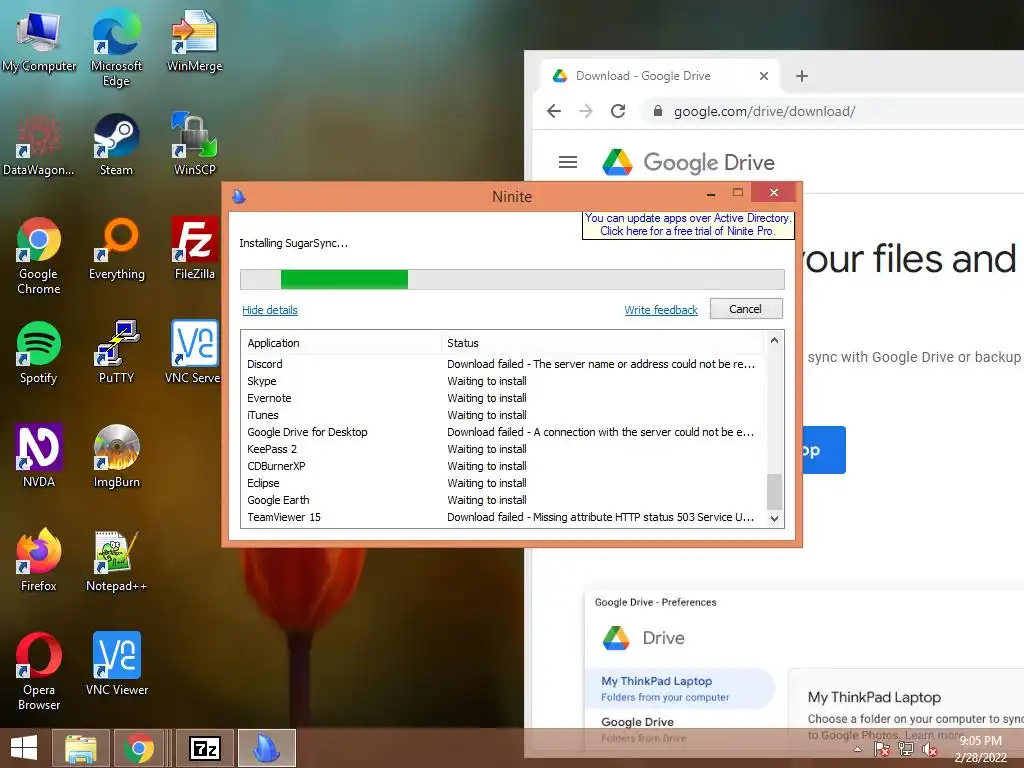Click the taskbar clock showing 9:05 PM
This screenshot has width=1024, height=768.
tap(980, 749)
